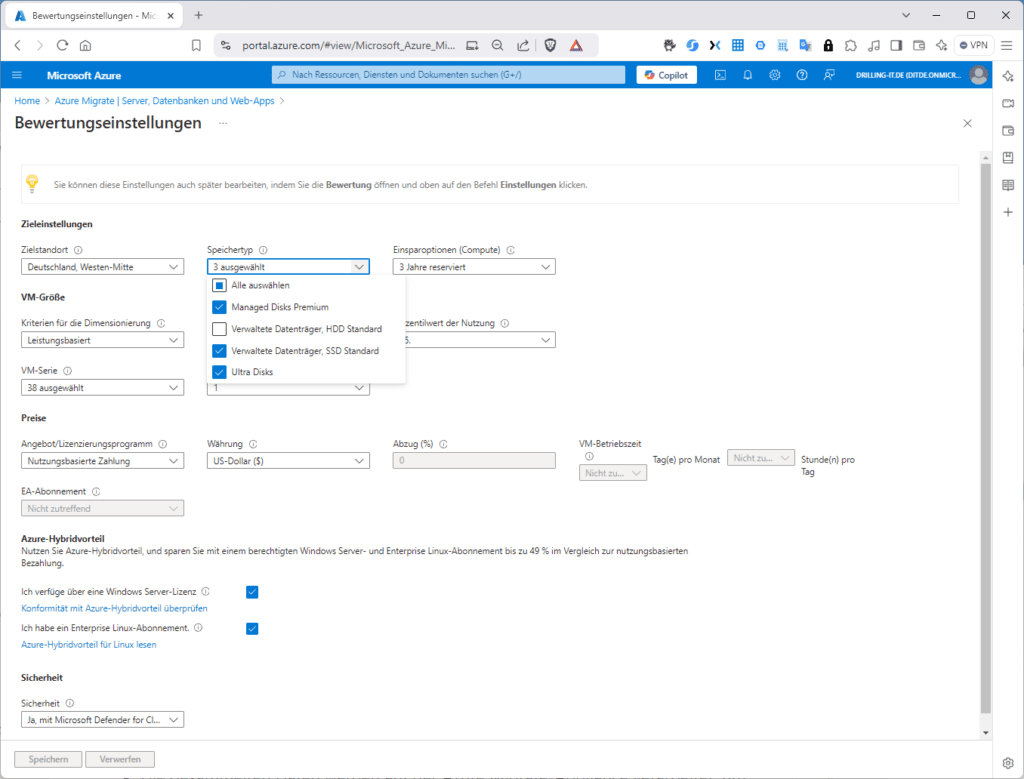Toggle the VPN button in browser toolbar
This screenshot has width=1024, height=779.
point(974,45)
